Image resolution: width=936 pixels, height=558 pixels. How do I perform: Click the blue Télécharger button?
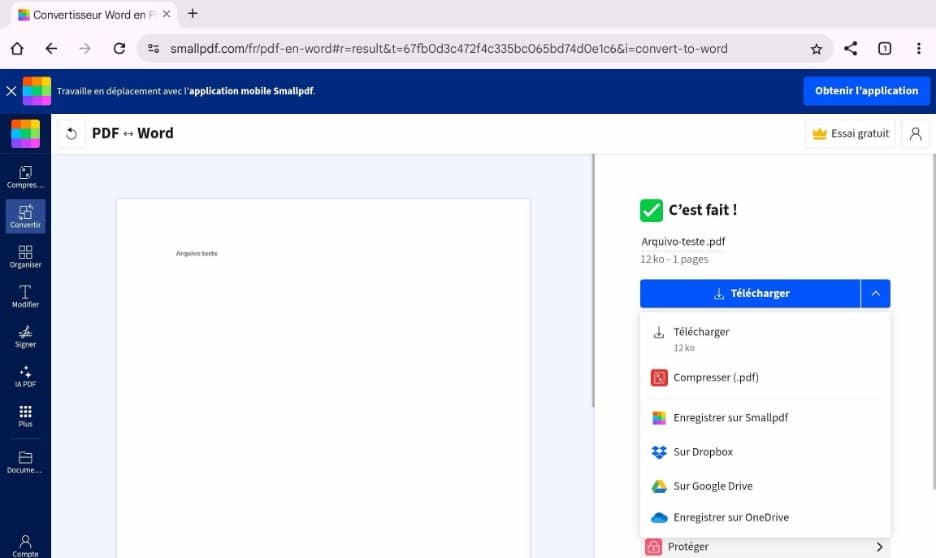pos(750,294)
